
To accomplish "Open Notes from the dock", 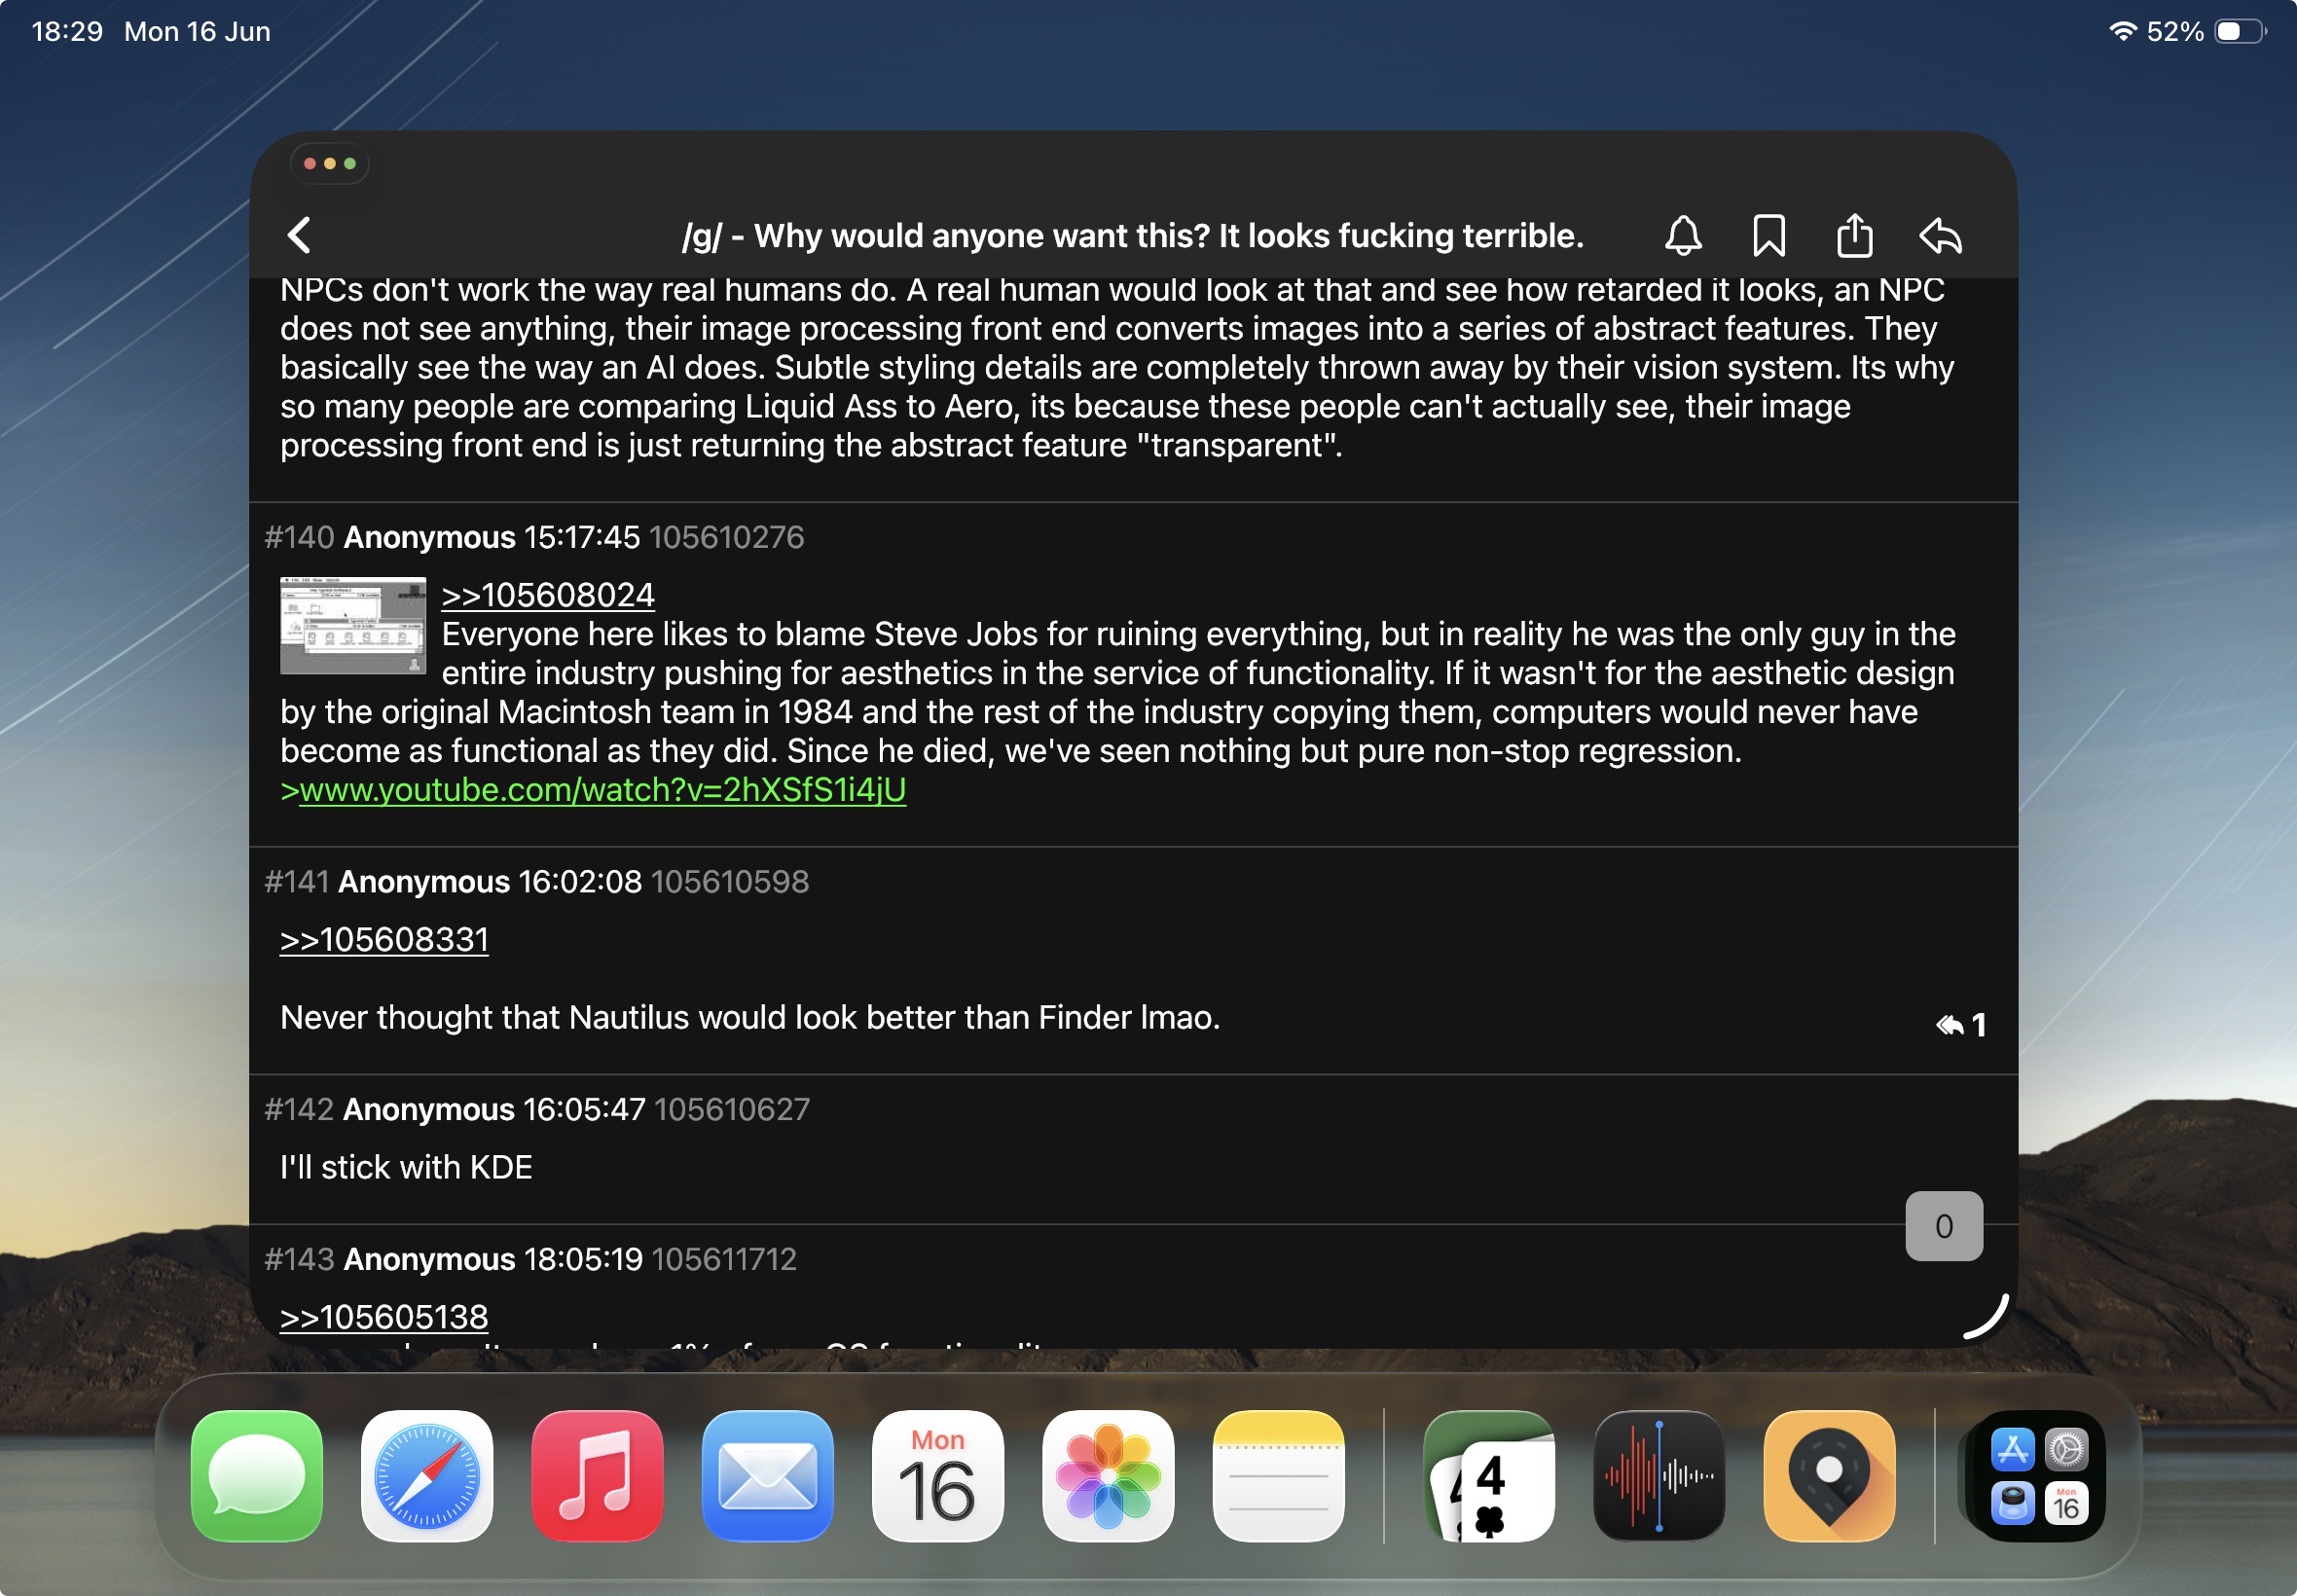I will point(1278,1476).
